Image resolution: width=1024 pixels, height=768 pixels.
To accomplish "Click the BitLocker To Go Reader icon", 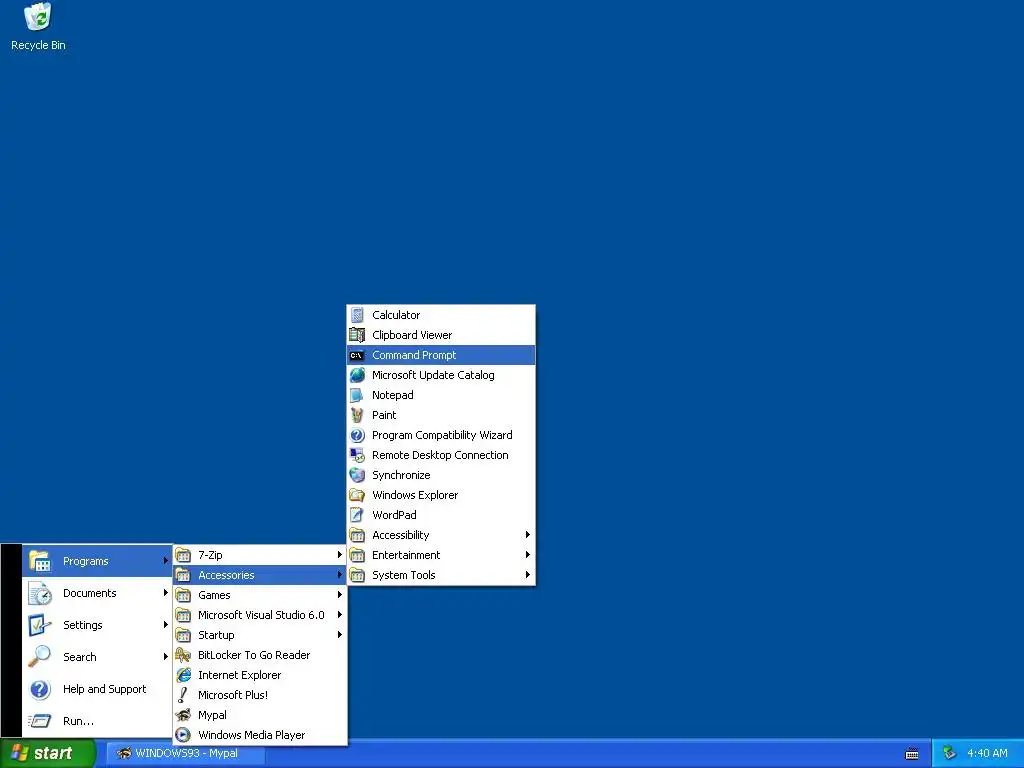I will [184, 655].
